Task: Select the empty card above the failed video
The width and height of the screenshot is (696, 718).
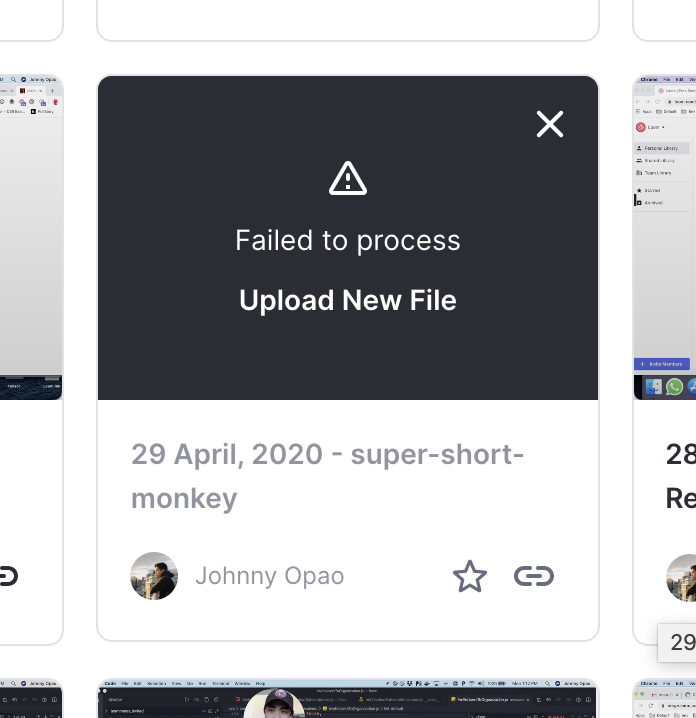Action: [x=348, y=21]
